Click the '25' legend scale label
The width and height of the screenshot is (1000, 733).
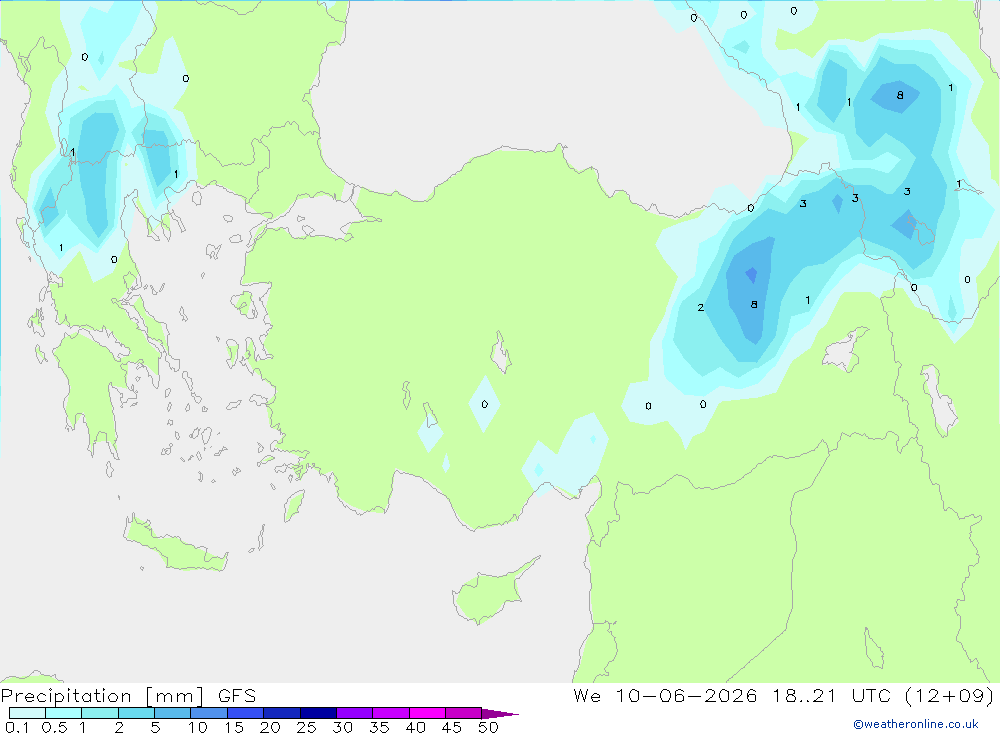307,727
